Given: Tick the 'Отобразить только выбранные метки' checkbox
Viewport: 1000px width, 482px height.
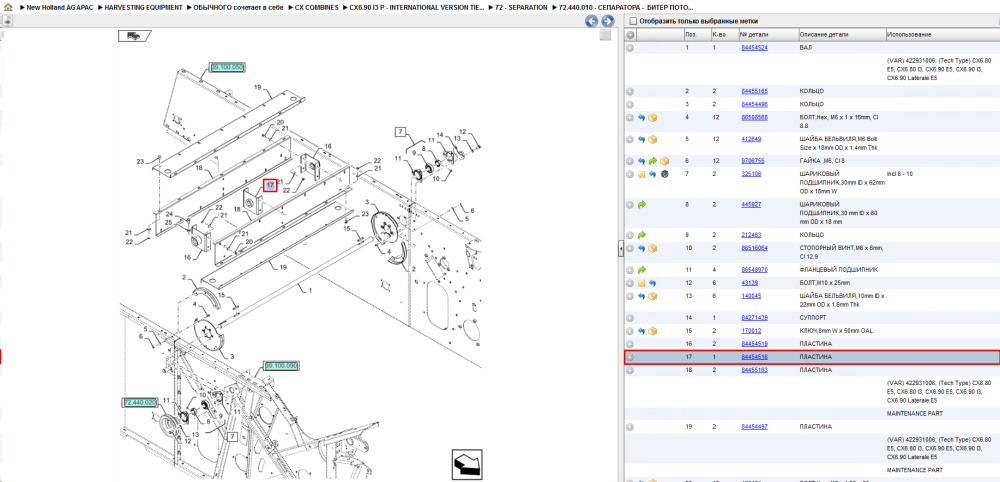Looking at the screenshot, I should (x=633, y=21).
